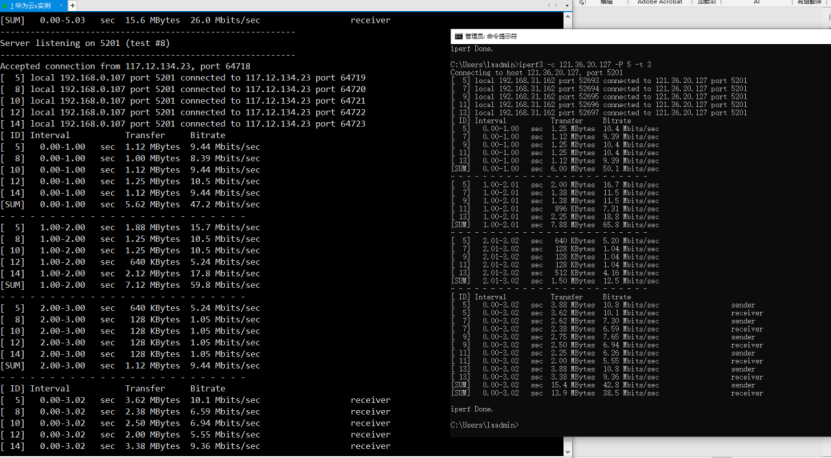Click the connection line ending with port 64723

click(x=183, y=124)
